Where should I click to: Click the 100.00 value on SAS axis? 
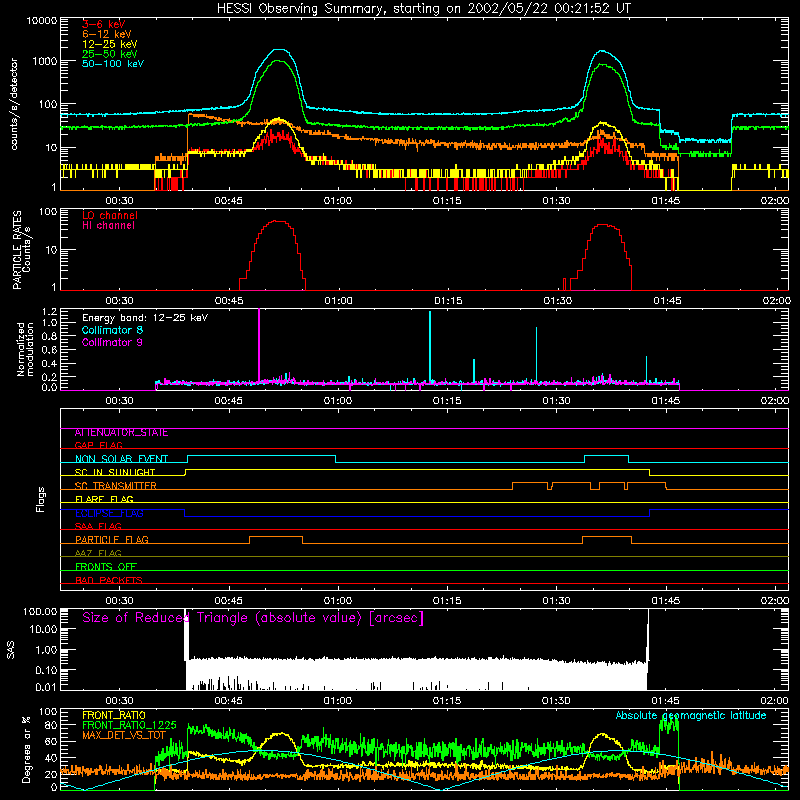[x=40, y=612]
